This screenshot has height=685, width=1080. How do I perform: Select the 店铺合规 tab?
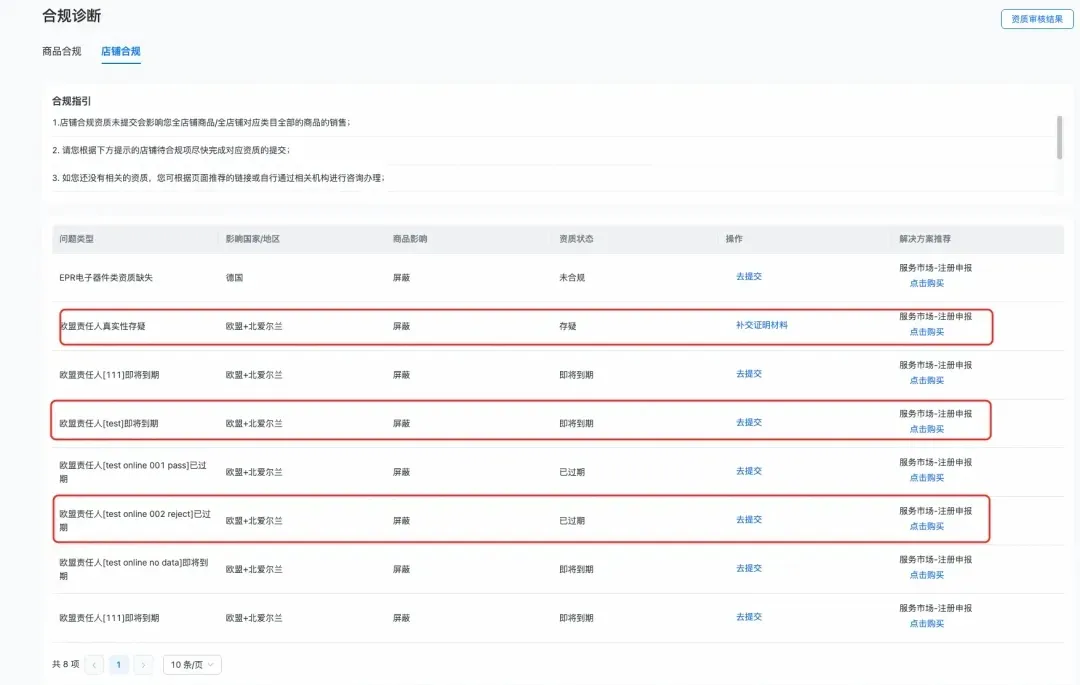pyautogui.click(x=121, y=51)
